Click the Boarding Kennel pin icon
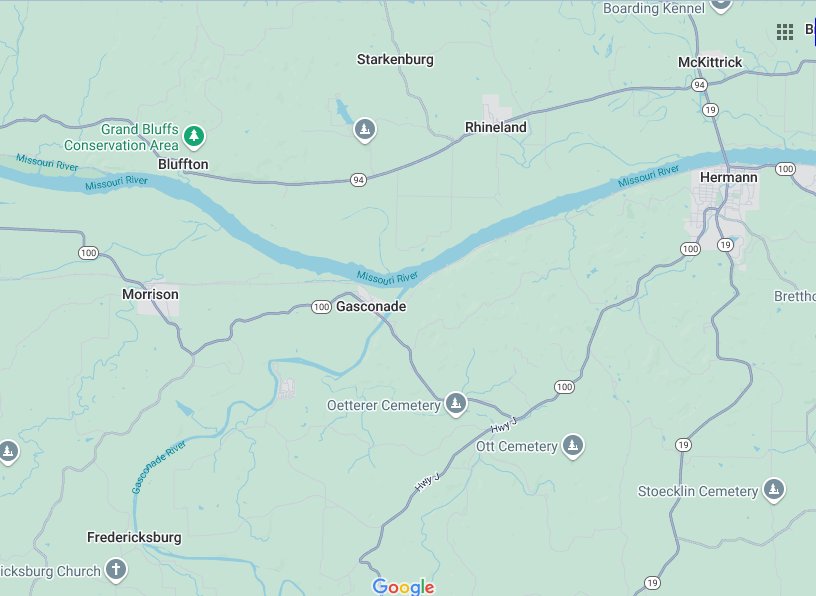Image resolution: width=816 pixels, height=596 pixels. pos(721,5)
